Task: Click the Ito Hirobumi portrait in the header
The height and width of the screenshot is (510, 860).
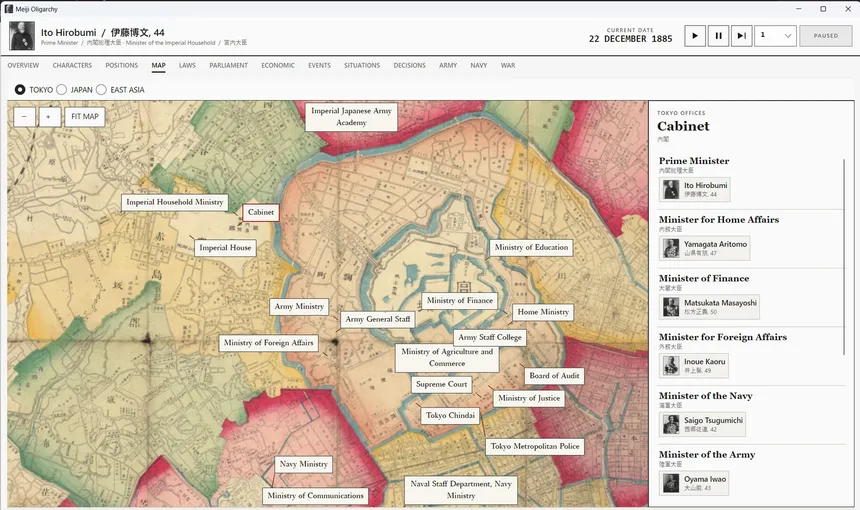Action: [22, 36]
